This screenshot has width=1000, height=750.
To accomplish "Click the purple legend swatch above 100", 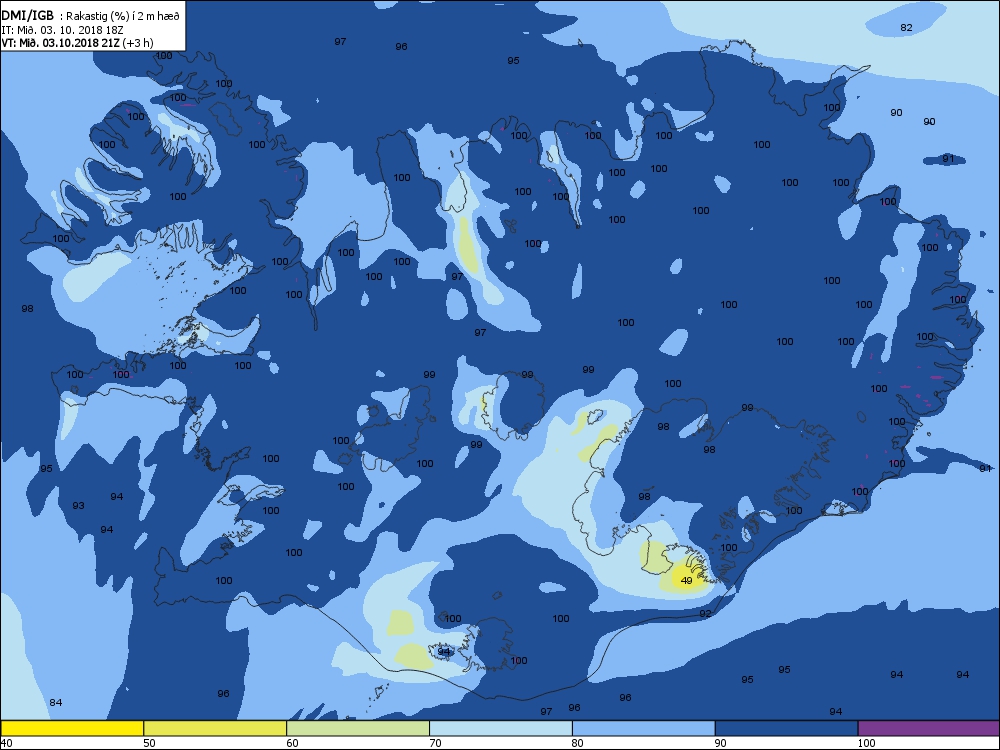I will pyautogui.click(x=929, y=728).
